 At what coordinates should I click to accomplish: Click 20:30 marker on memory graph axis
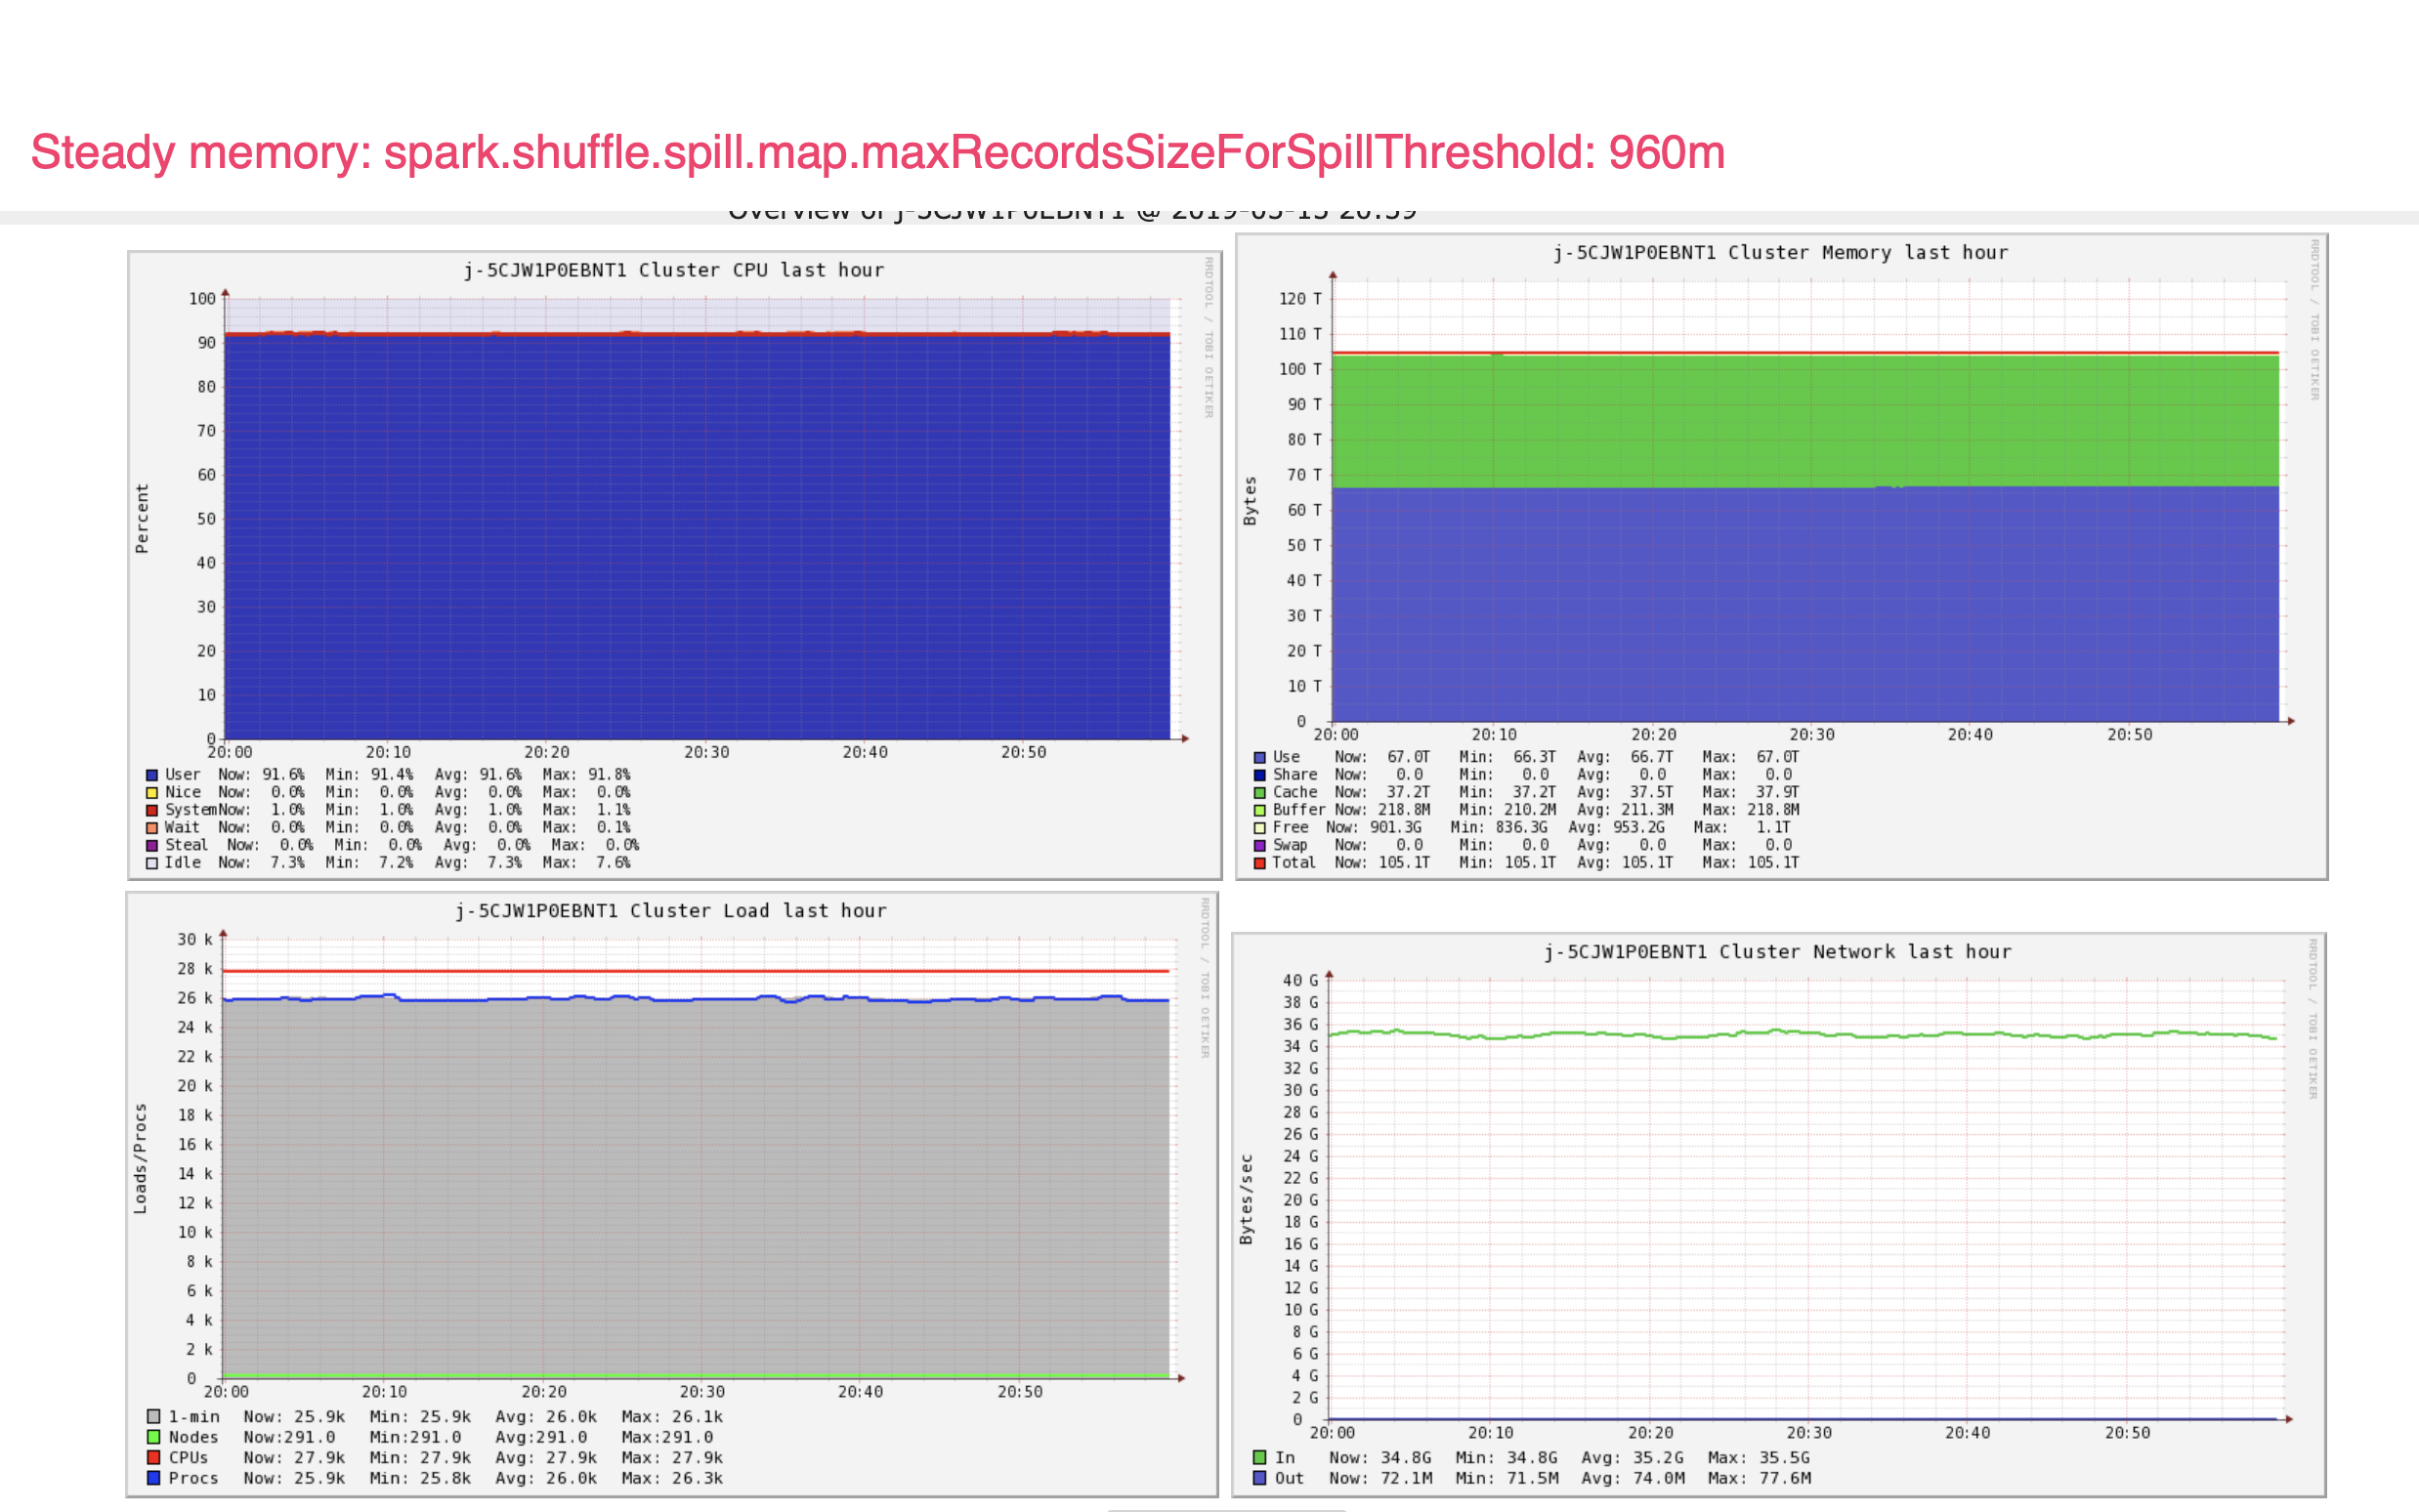1811,735
